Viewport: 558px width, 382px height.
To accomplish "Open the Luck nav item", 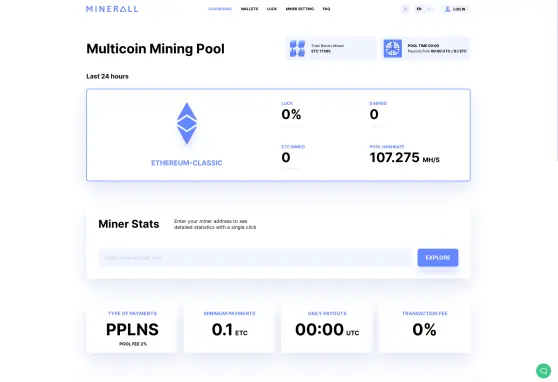I will pos(272,9).
